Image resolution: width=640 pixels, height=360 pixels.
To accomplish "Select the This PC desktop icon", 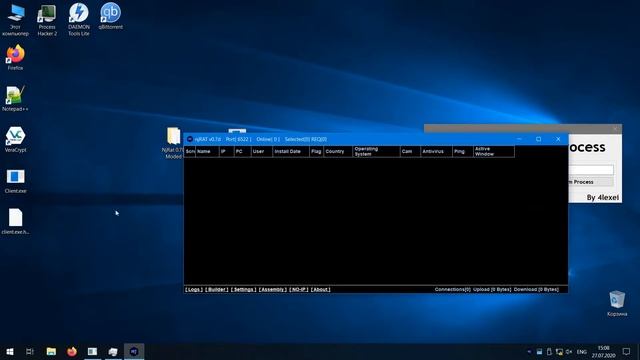I will point(16,20).
